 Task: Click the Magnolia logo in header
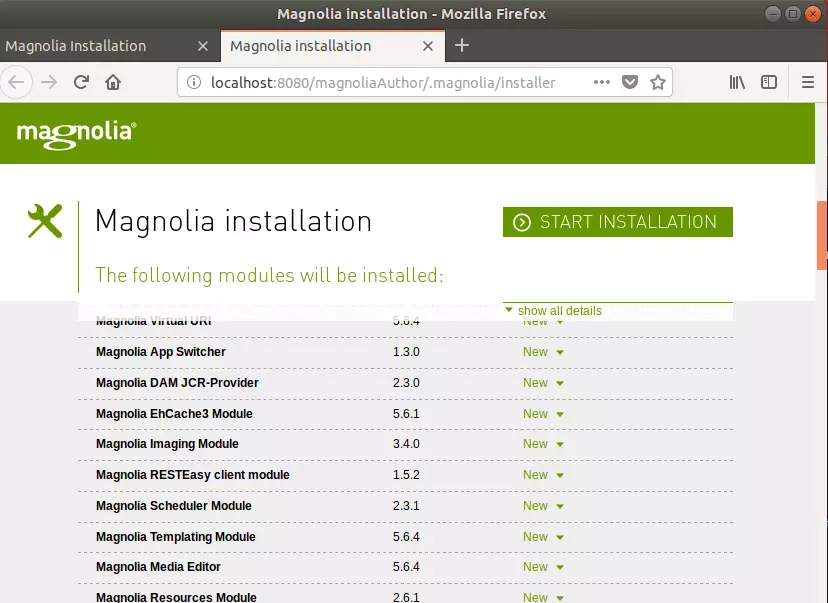[77, 135]
